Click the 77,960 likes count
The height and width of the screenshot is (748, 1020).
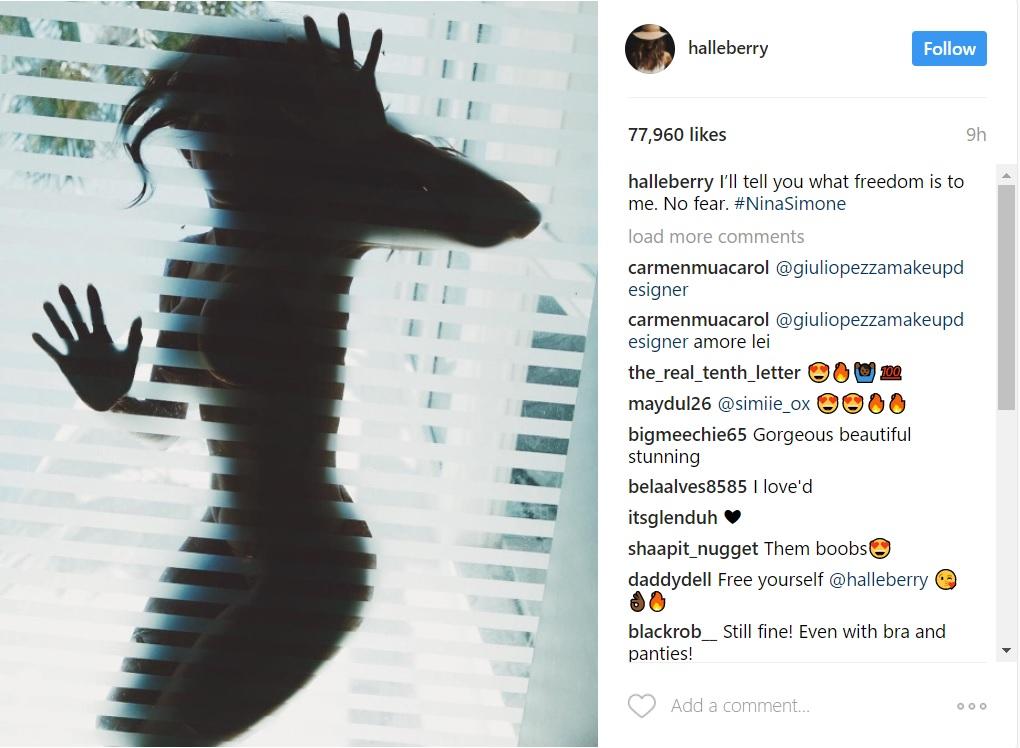(677, 135)
